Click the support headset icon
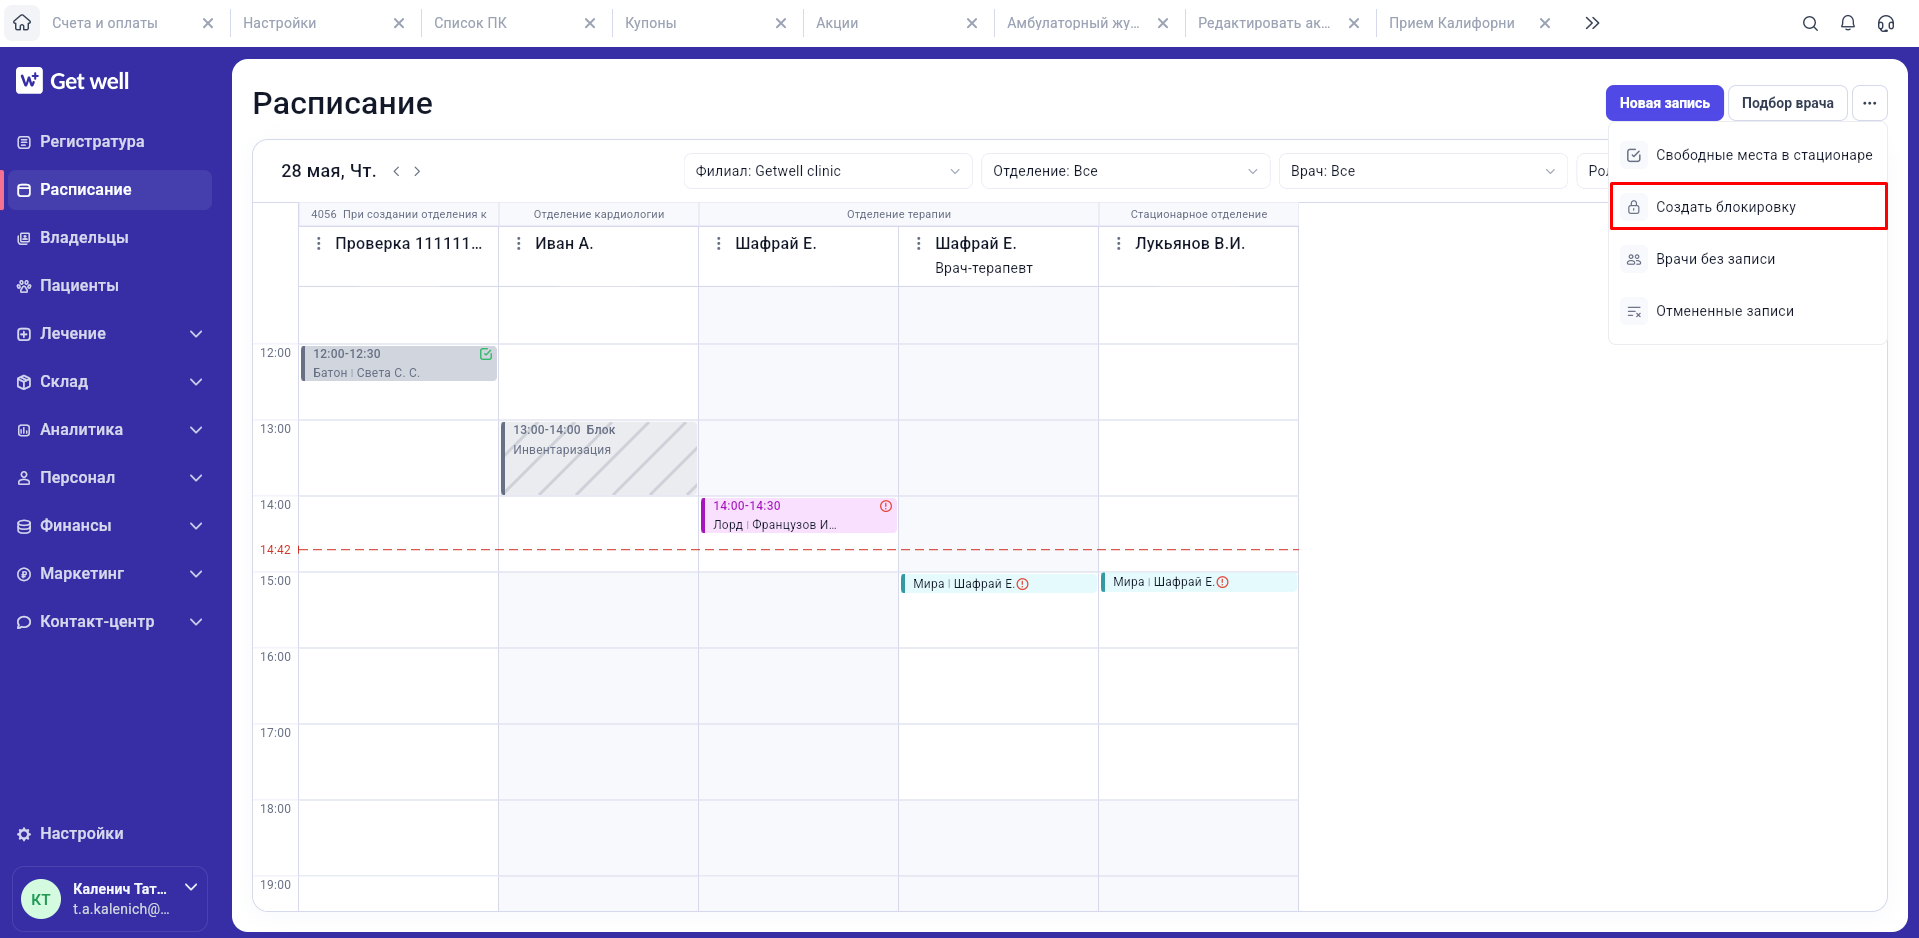This screenshot has height=938, width=1919. pyautogui.click(x=1886, y=23)
